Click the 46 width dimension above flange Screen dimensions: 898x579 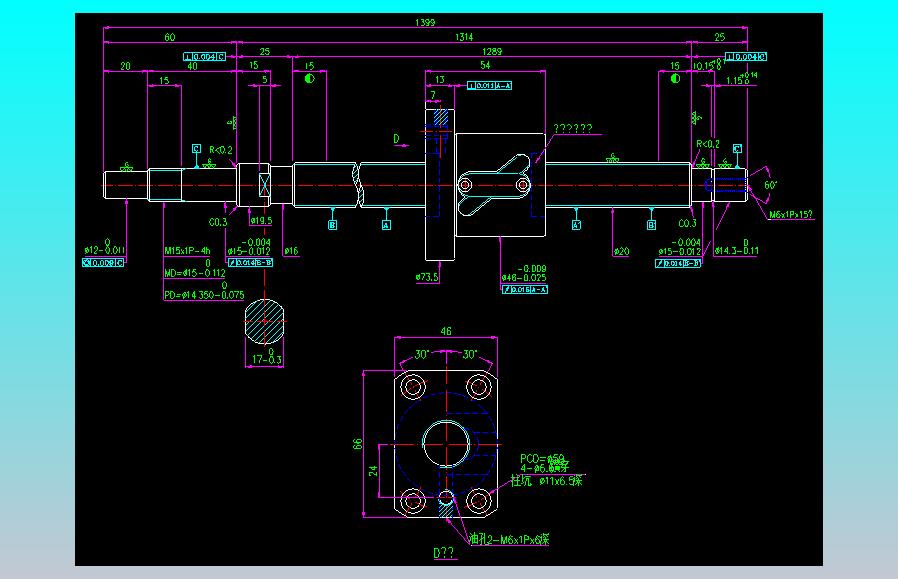coord(446,331)
